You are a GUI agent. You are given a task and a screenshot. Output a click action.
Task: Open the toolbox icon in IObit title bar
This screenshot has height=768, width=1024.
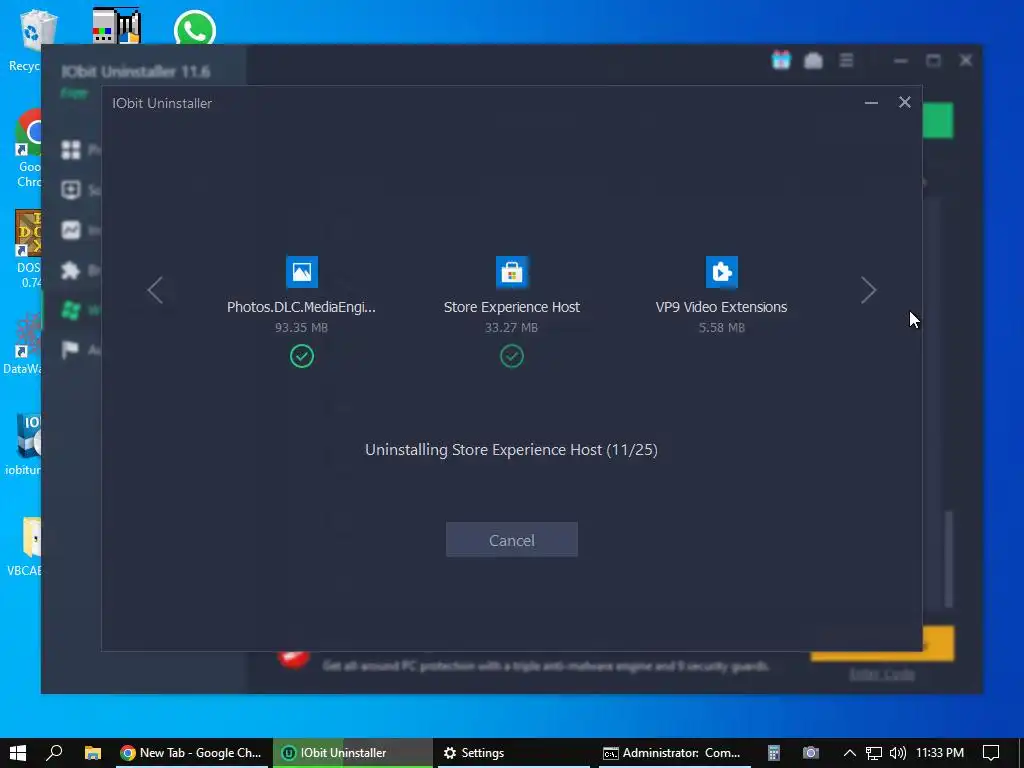(x=813, y=61)
